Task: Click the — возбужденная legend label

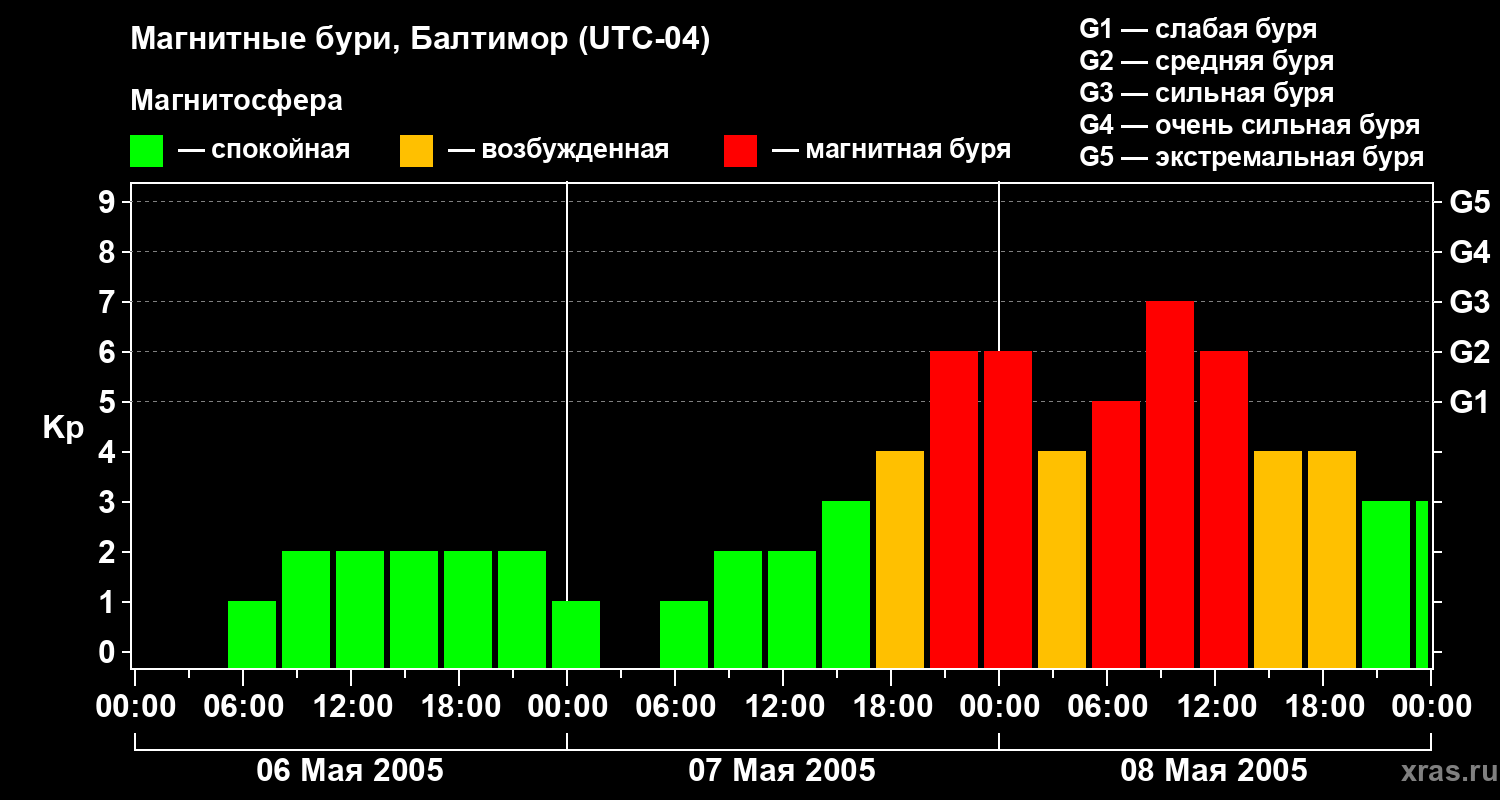Action: tap(558, 150)
